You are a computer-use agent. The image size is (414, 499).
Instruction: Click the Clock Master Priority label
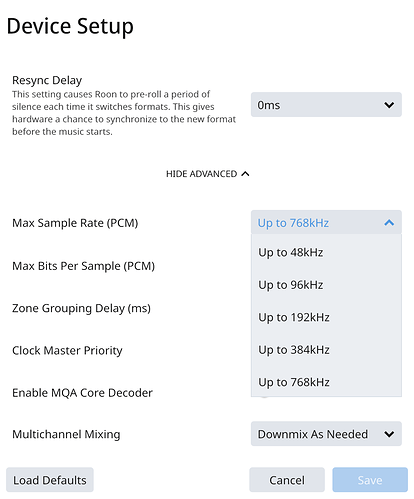pyautogui.click(x=67, y=350)
